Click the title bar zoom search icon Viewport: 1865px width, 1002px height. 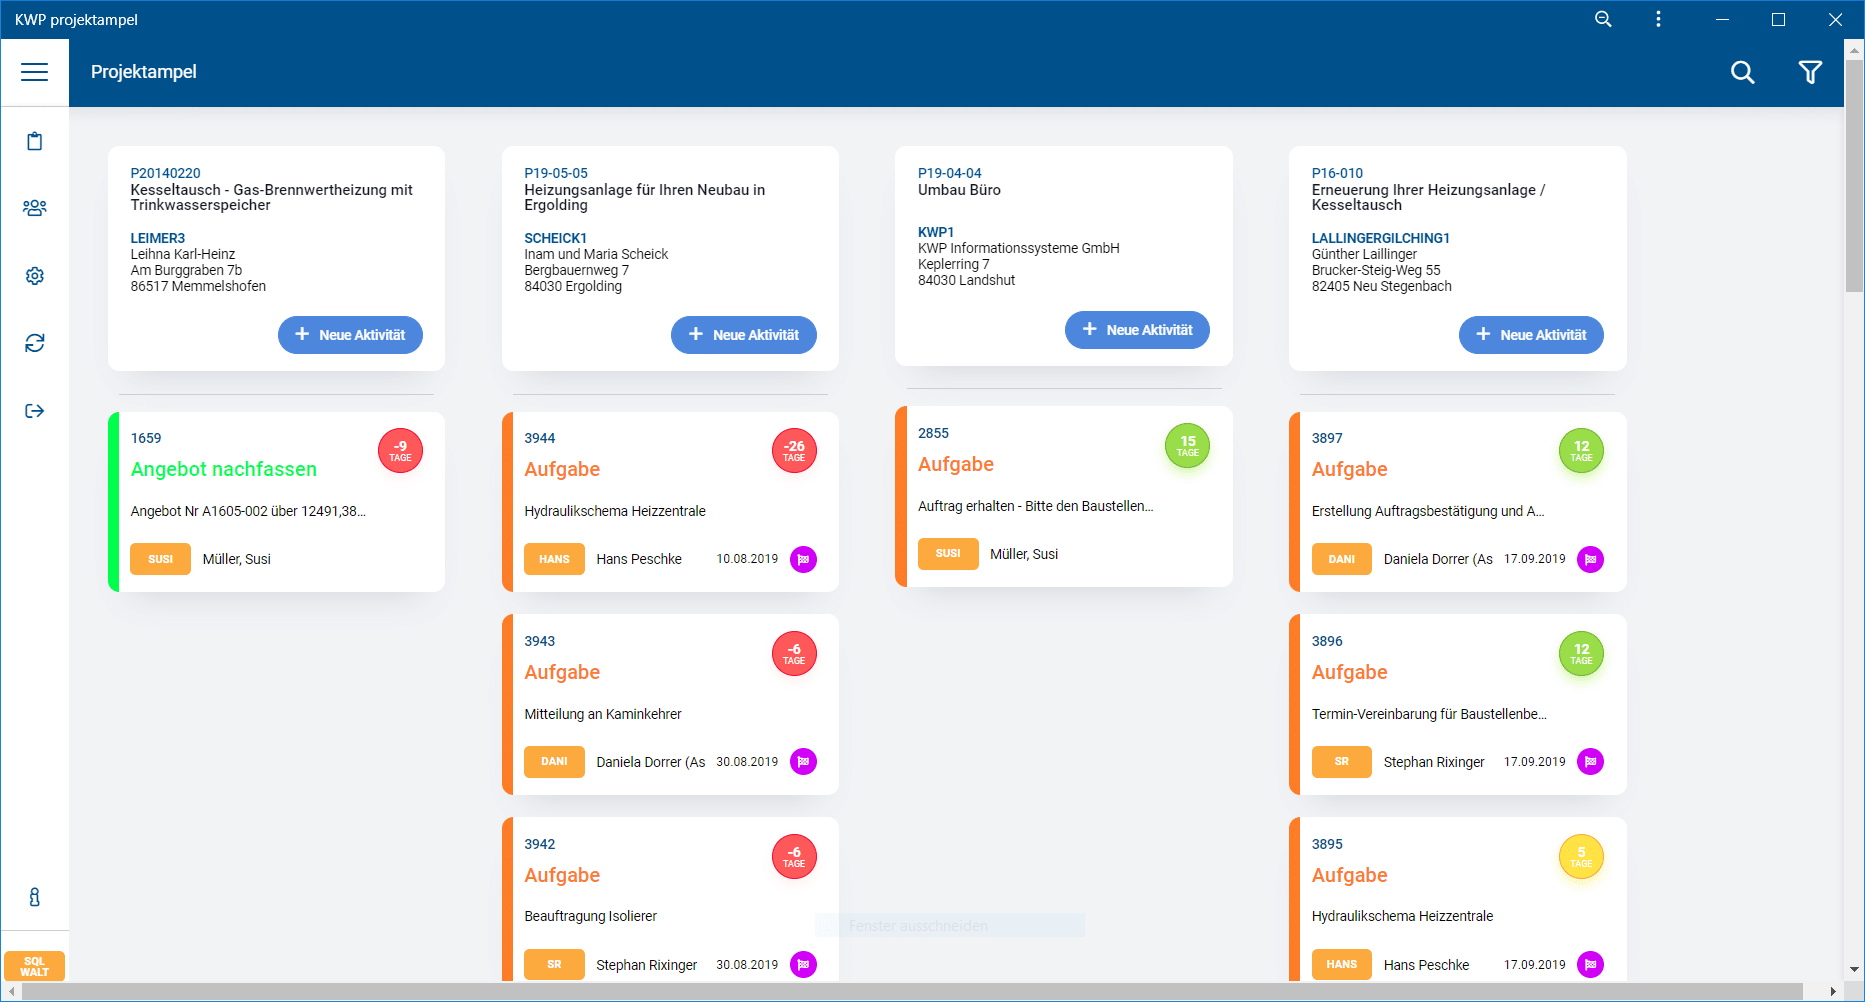[1603, 19]
